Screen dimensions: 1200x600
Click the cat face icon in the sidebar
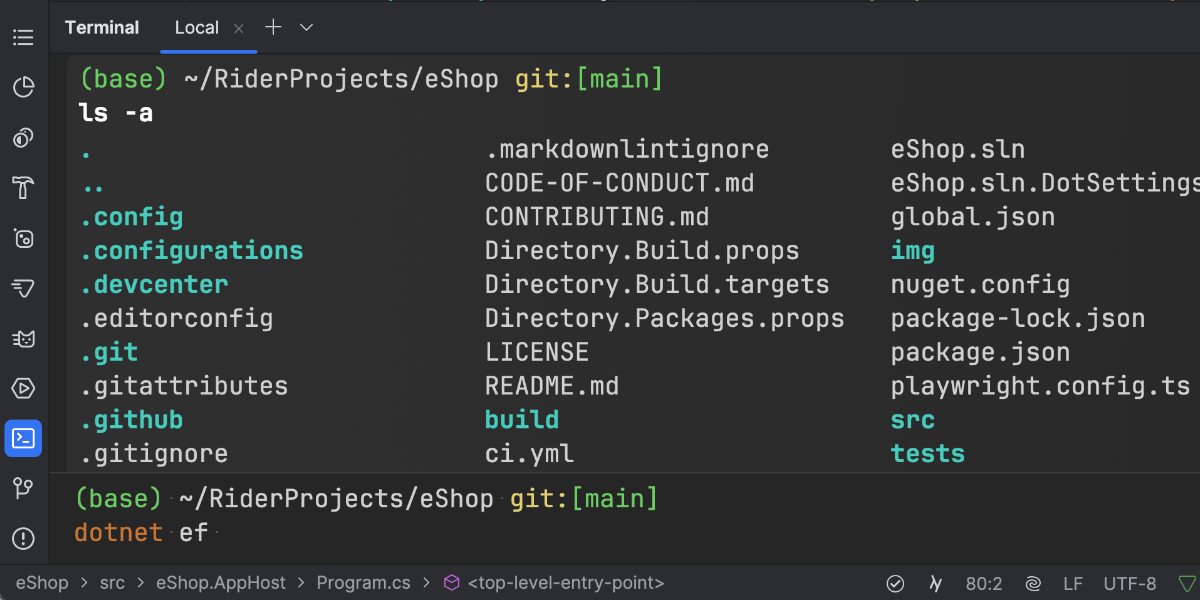coord(23,339)
